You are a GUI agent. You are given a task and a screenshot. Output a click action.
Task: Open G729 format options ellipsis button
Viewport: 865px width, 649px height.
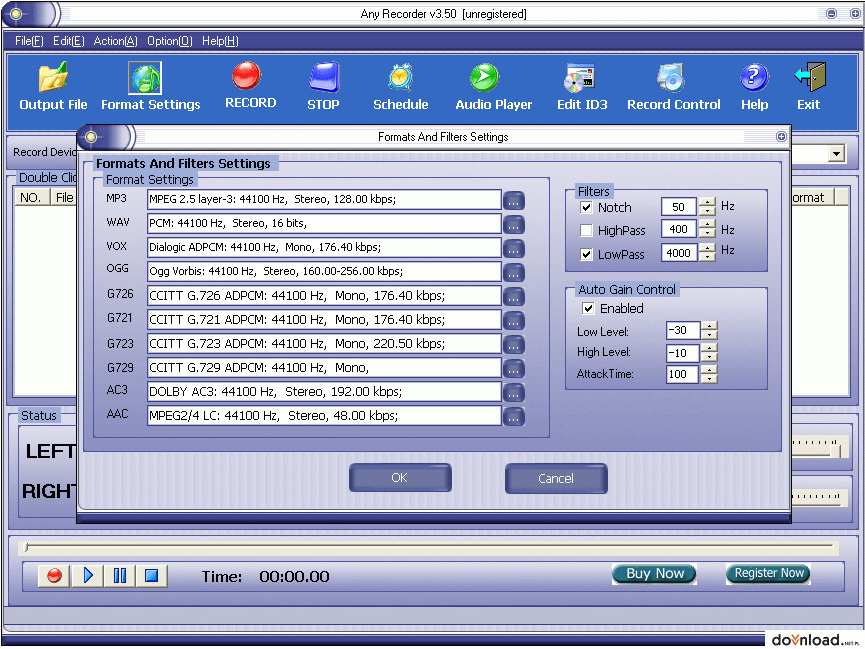click(x=514, y=369)
